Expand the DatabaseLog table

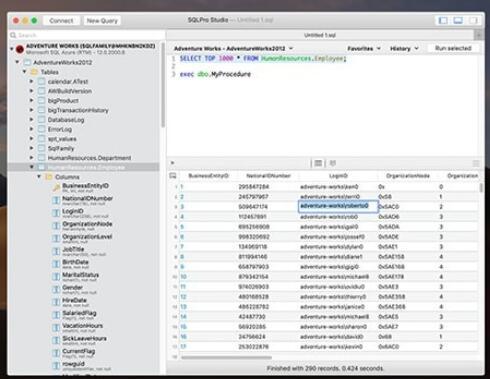coord(31,119)
